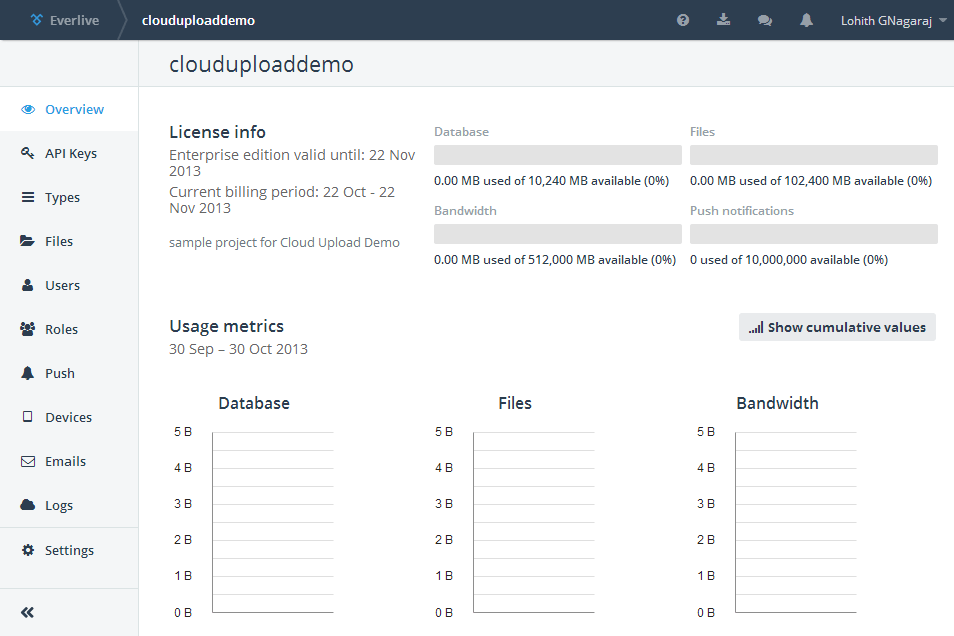This screenshot has width=954, height=636.
Task: Open the notifications bell icon
Action: pyautogui.click(x=806, y=20)
